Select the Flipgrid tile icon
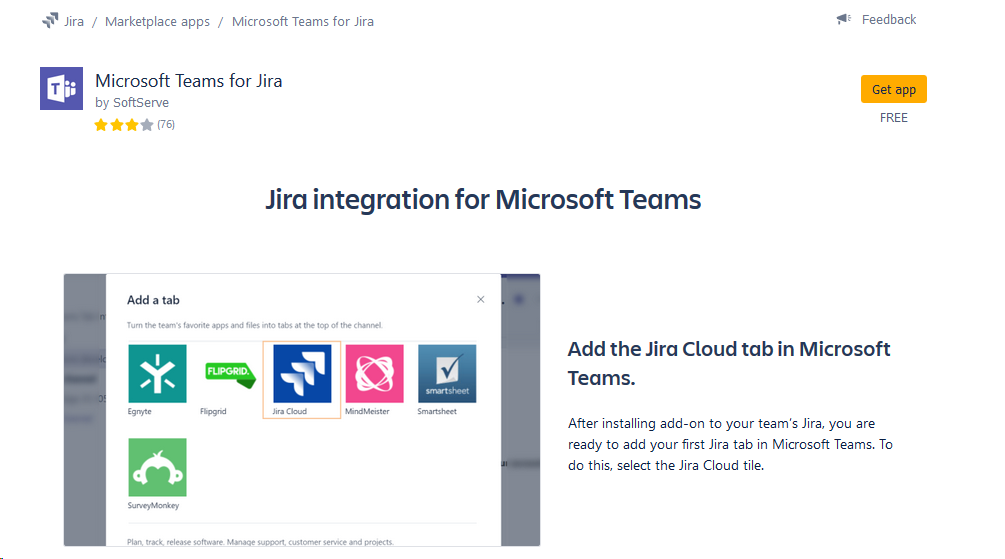This screenshot has width=1005, height=559. coord(230,374)
